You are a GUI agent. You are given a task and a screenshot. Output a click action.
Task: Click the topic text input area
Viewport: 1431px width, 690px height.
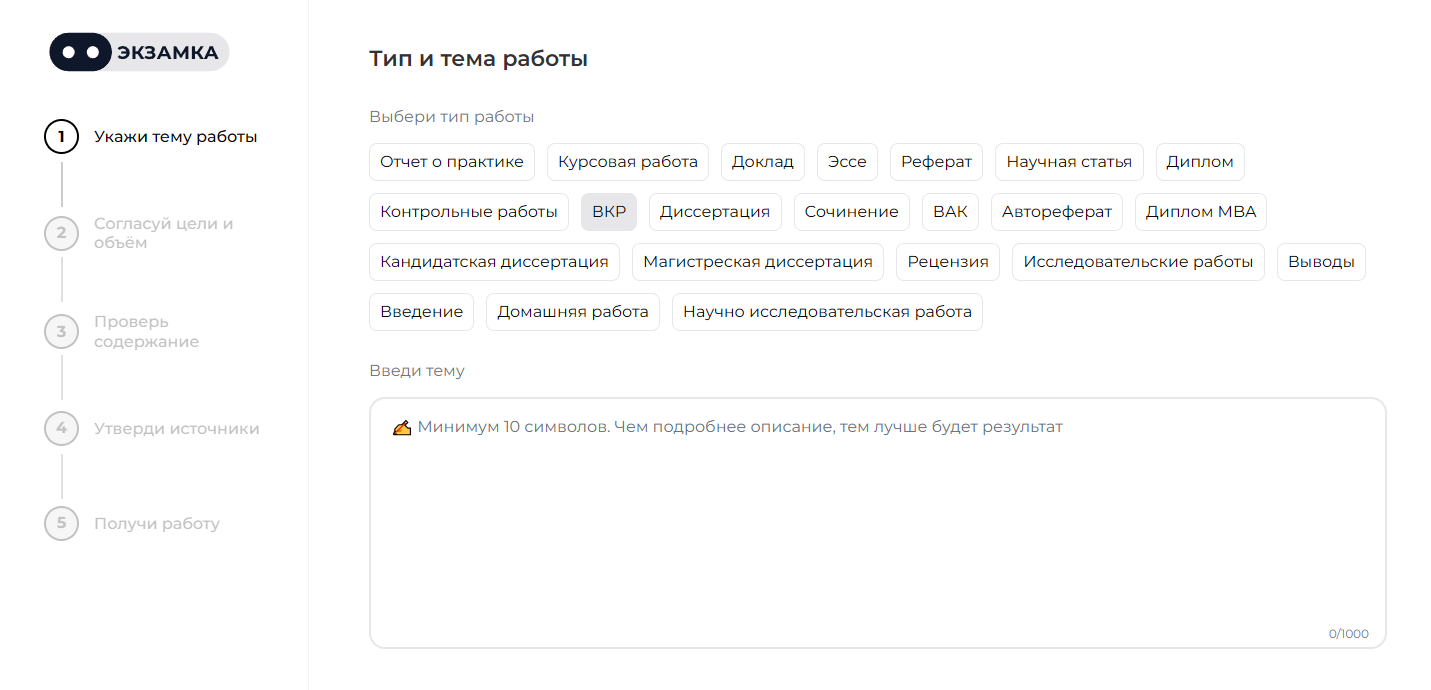pyautogui.click(x=877, y=520)
